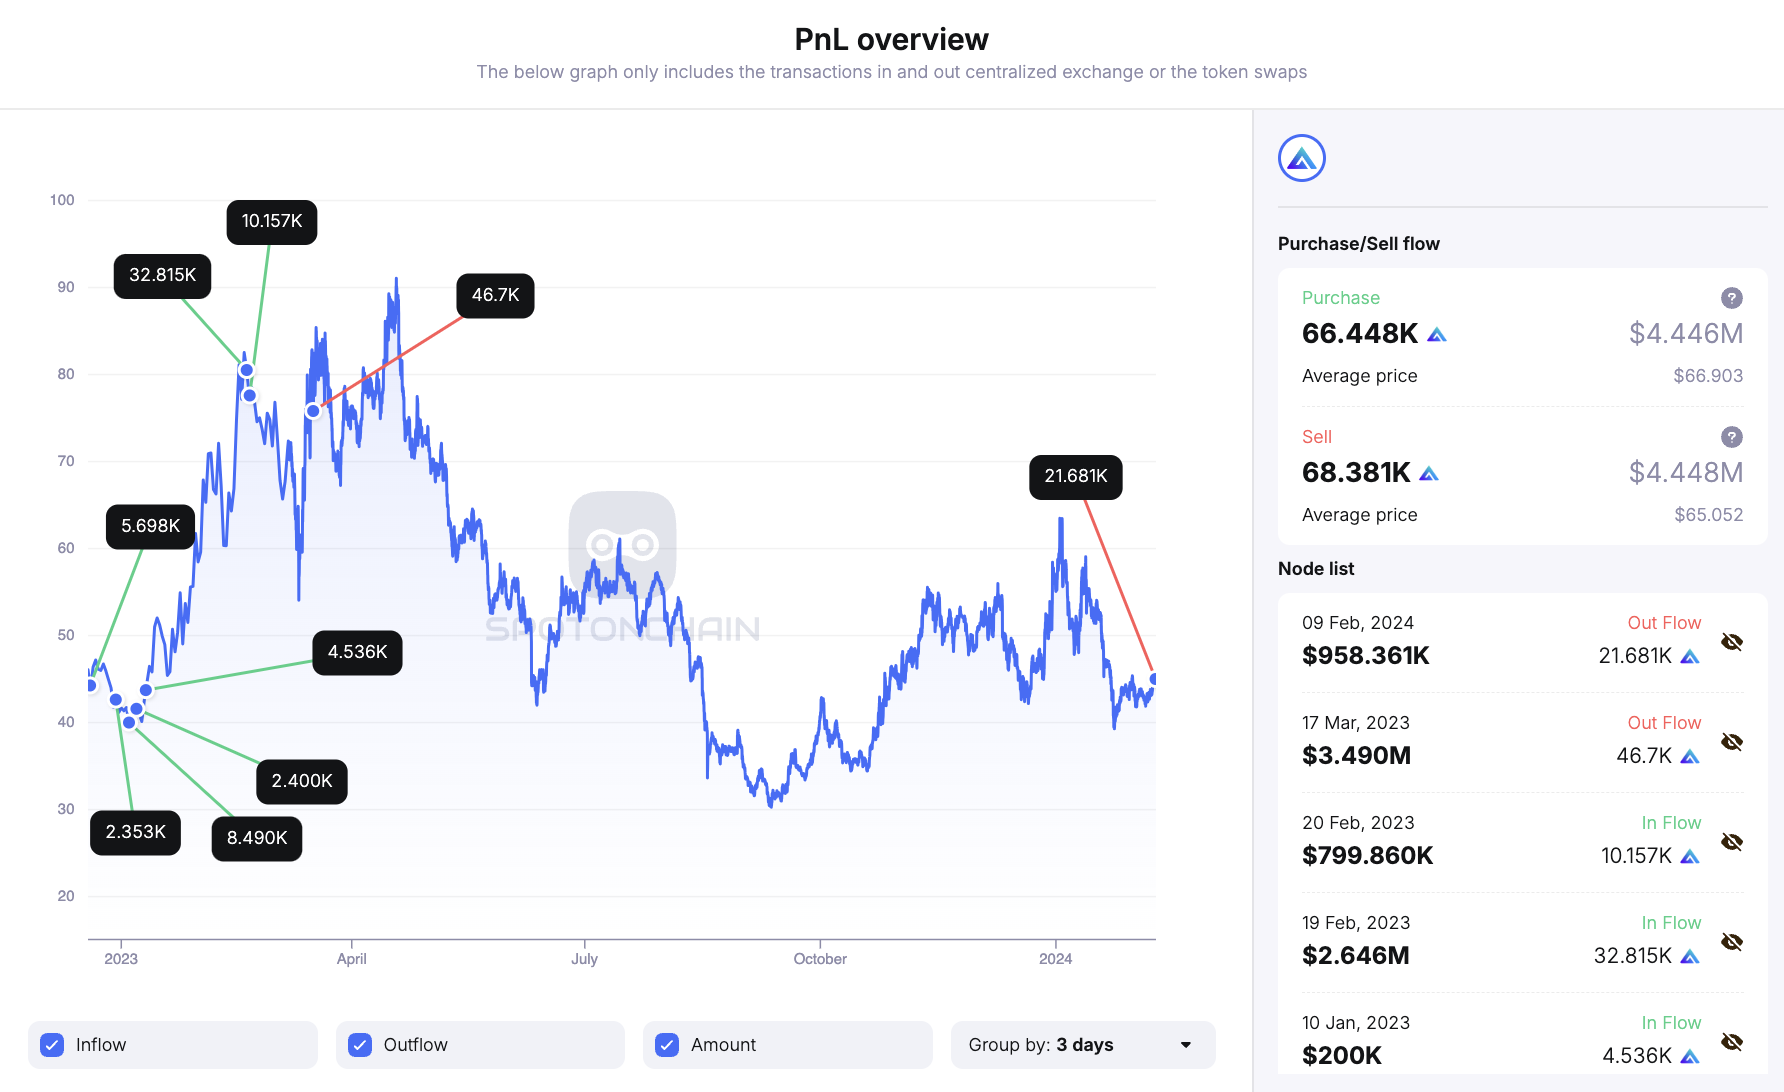Select the 10.157K inflow chart label
The height and width of the screenshot is (1092, 1784).
271,222
